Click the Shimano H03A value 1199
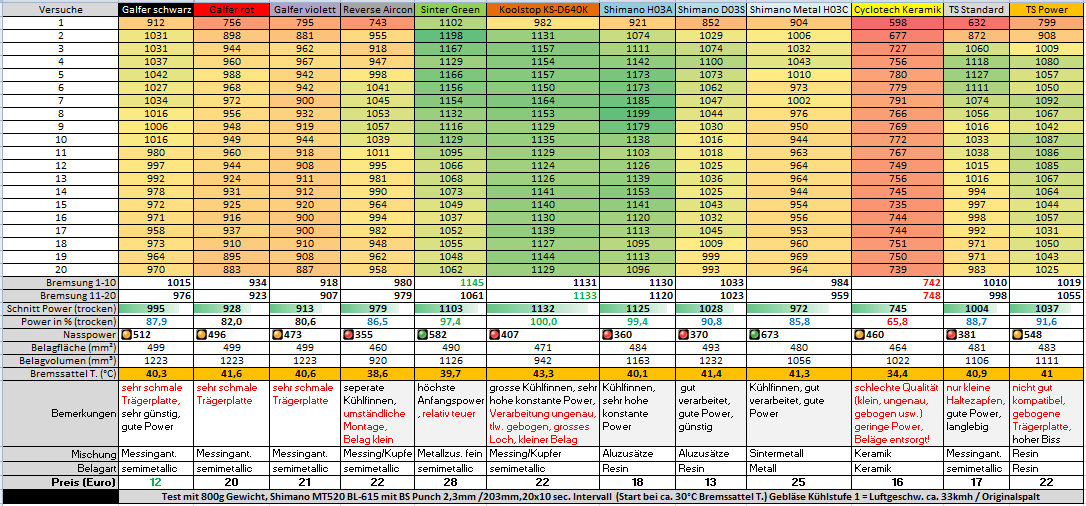This screenshot has height=506, width=1086. pos(637,114)
